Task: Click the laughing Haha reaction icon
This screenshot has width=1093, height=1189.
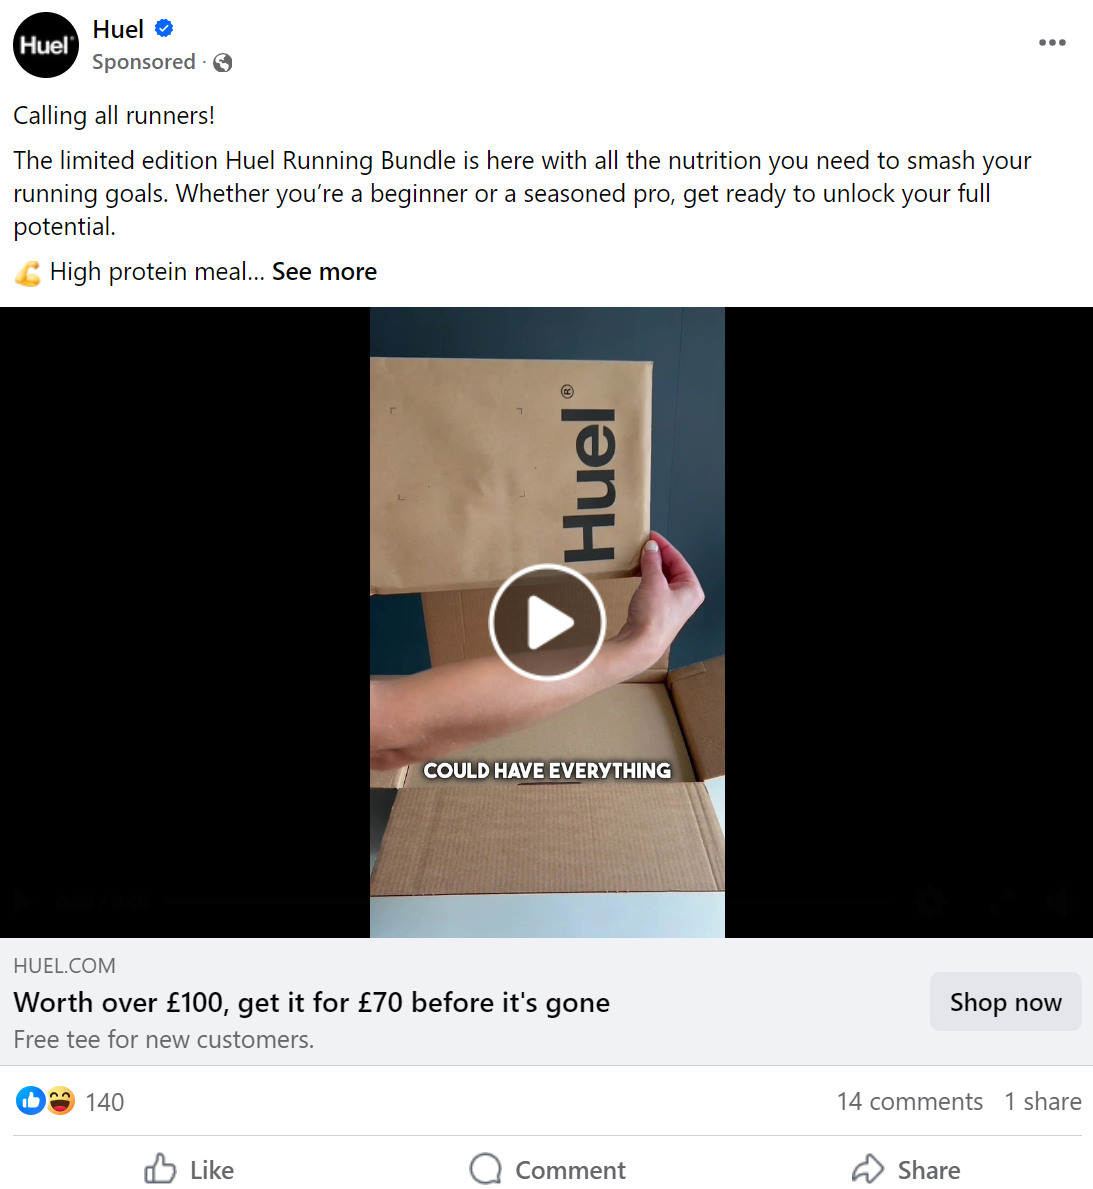Action: [x=61, y=1101]
